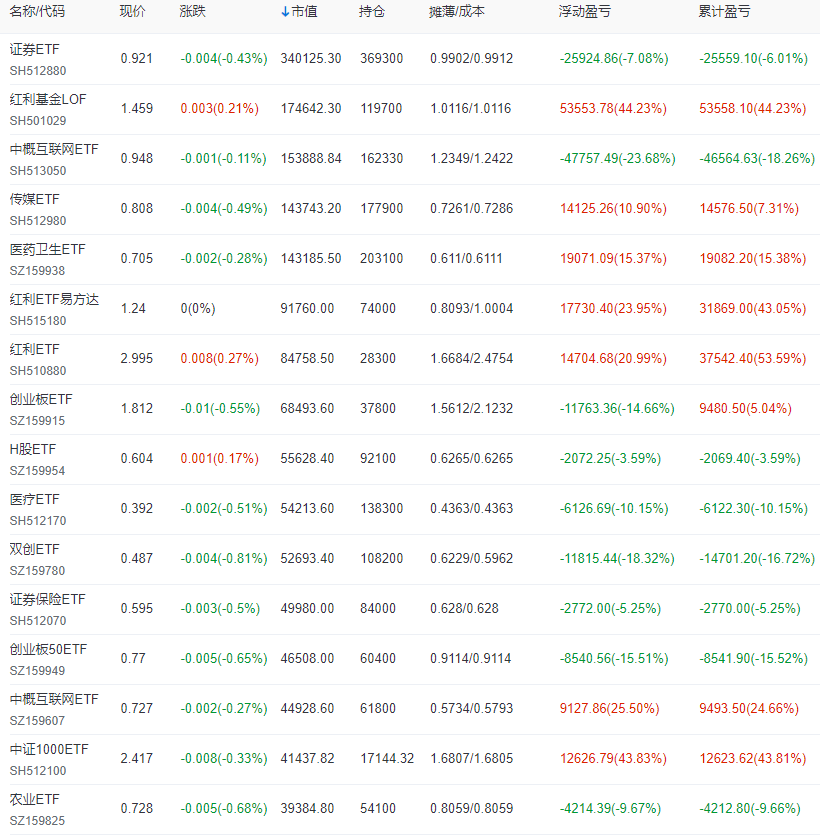Click market value 174642.30

point(311,108)
